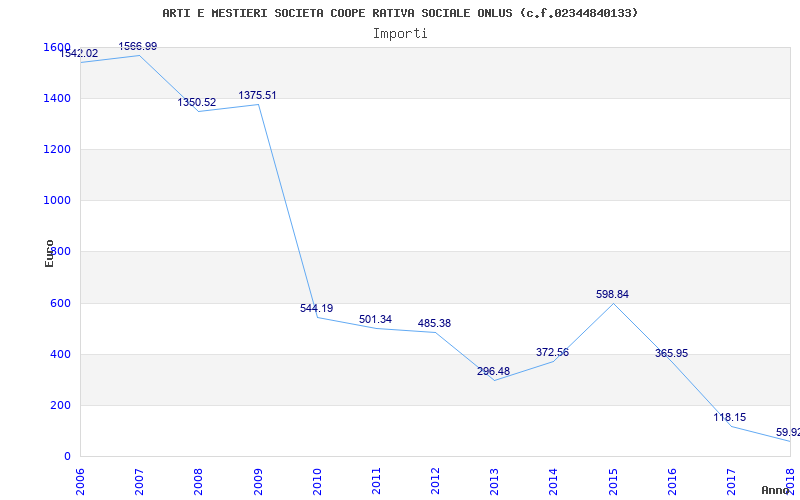Click the data label 372.56
Screen dimensions: 800x500
pyautogui.click(x=552, y=353)
